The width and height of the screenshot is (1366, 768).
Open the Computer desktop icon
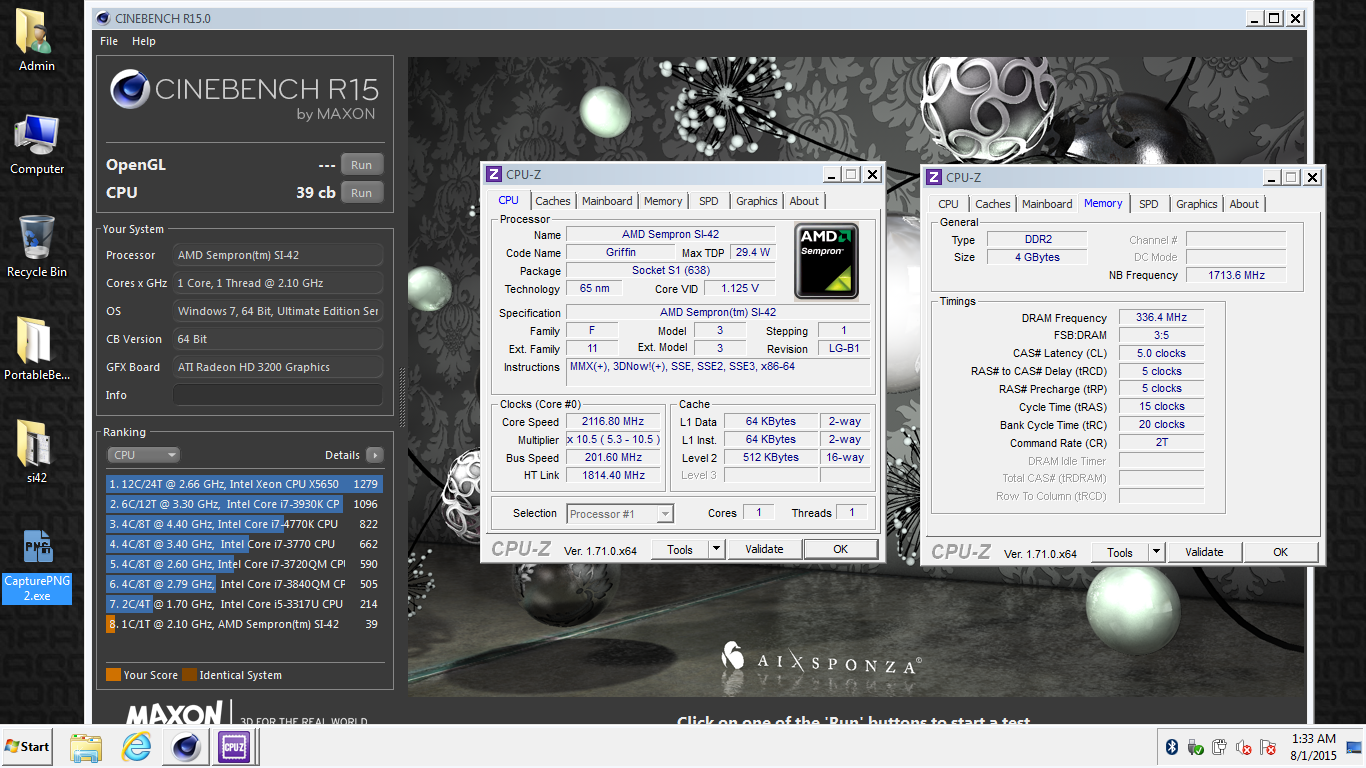point(37,144)
